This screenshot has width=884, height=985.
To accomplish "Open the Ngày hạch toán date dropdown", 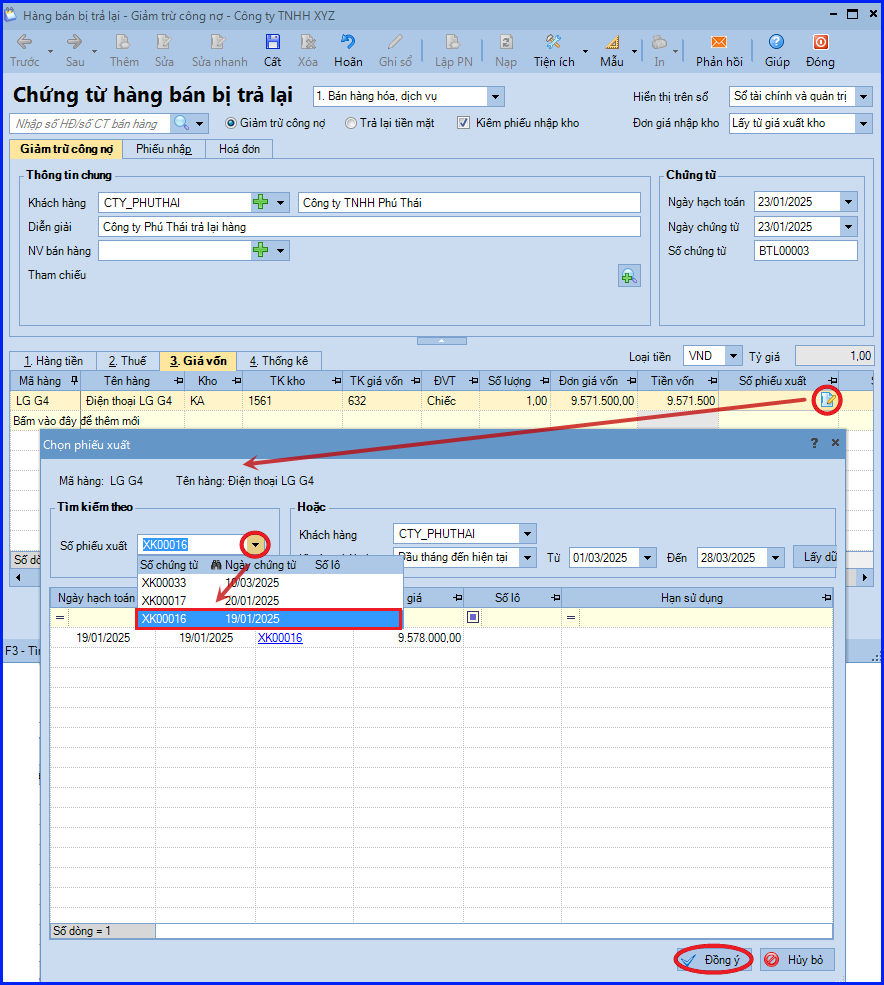I will pyautogui.click(x=849, y=202).
